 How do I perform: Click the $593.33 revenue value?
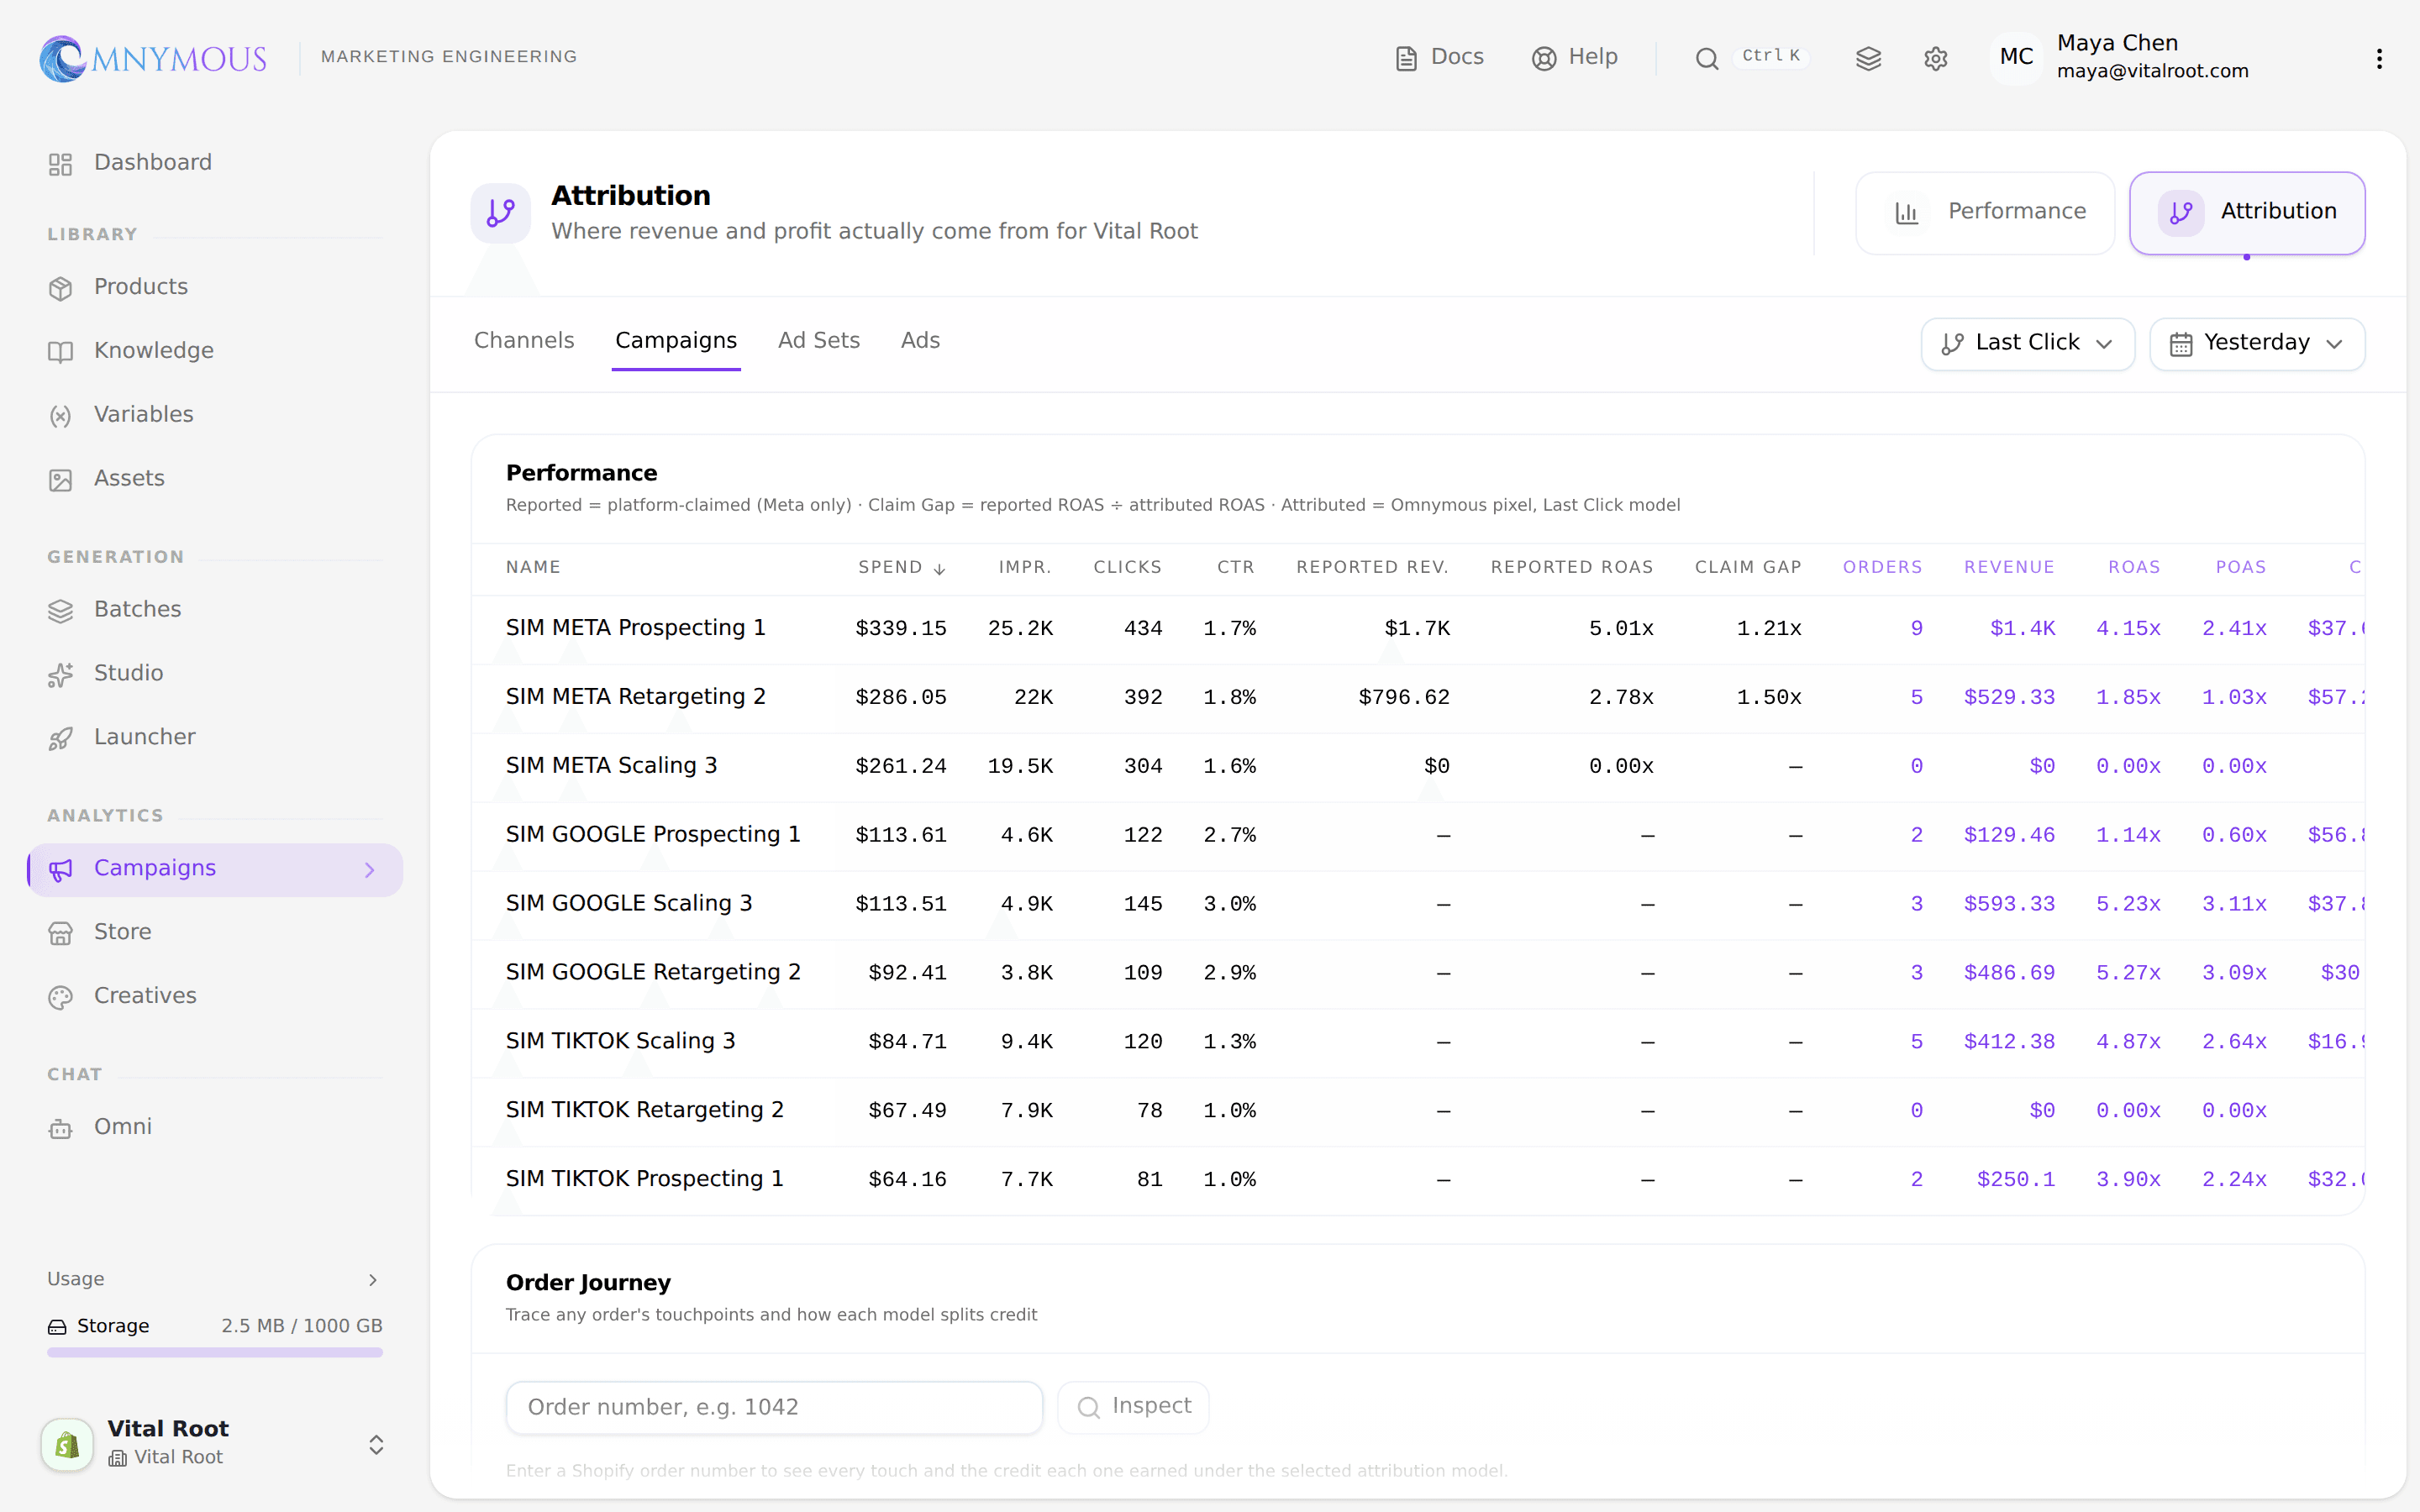pos(2009,905)
